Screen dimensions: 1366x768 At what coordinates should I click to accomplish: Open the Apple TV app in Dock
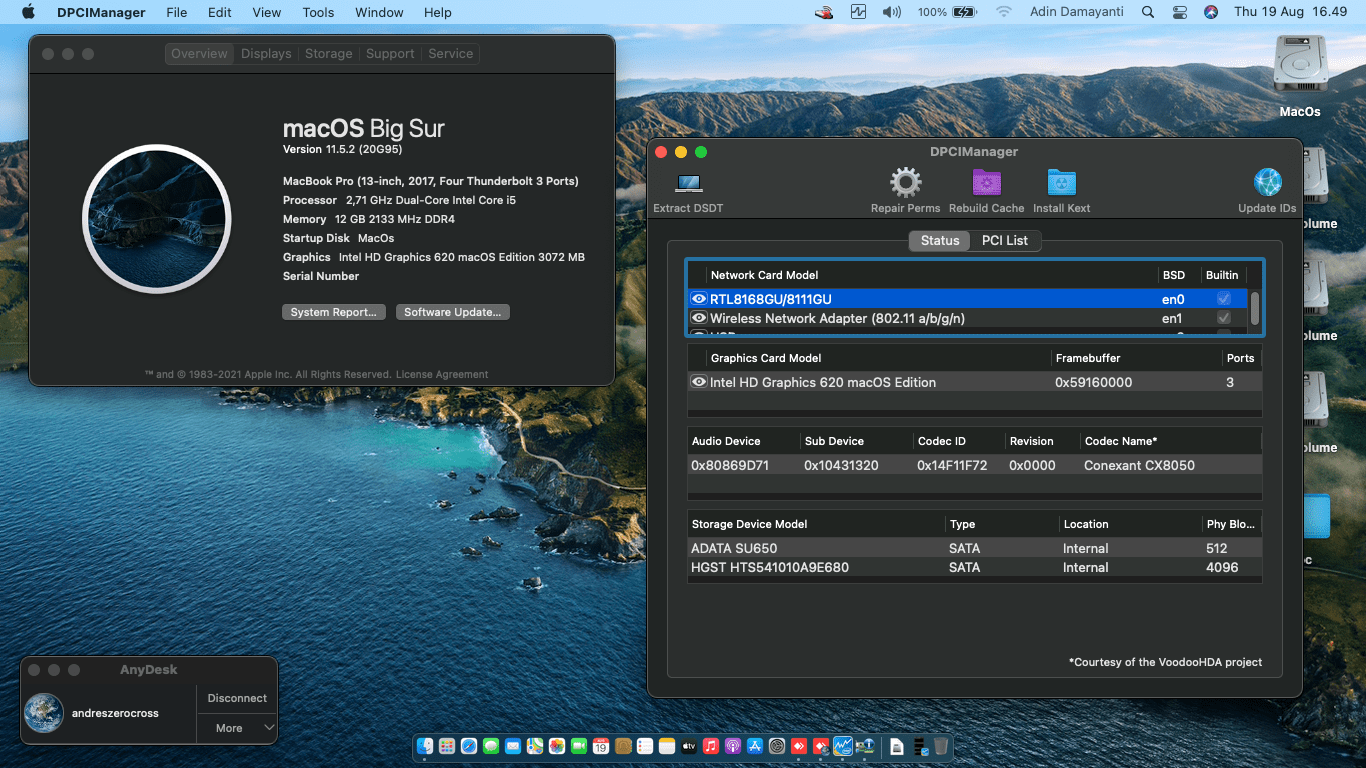pyautogui.click(x=689, y=746)
